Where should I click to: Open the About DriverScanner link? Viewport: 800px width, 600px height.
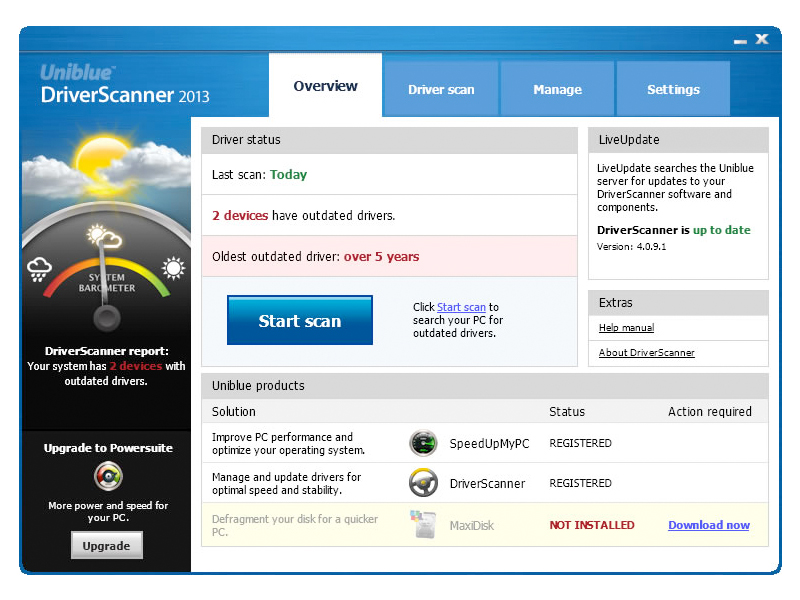tap(646, 353)
